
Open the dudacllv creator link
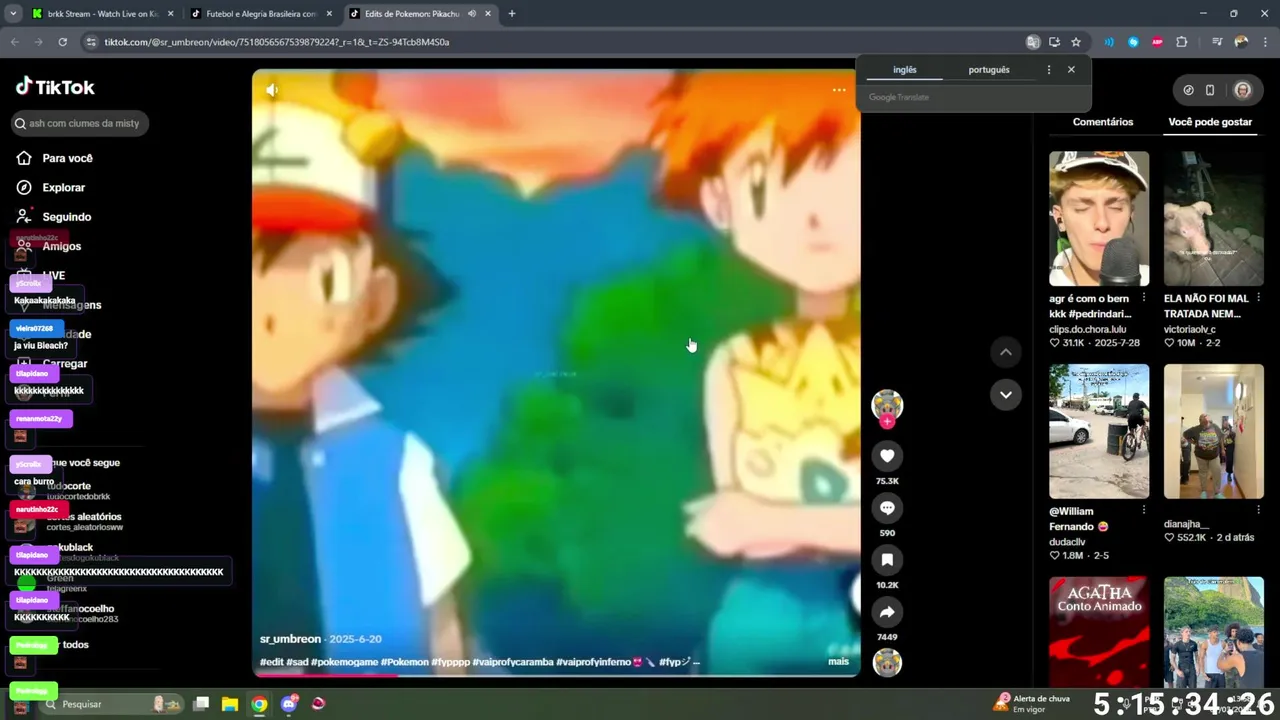(x=1067, y=542)
